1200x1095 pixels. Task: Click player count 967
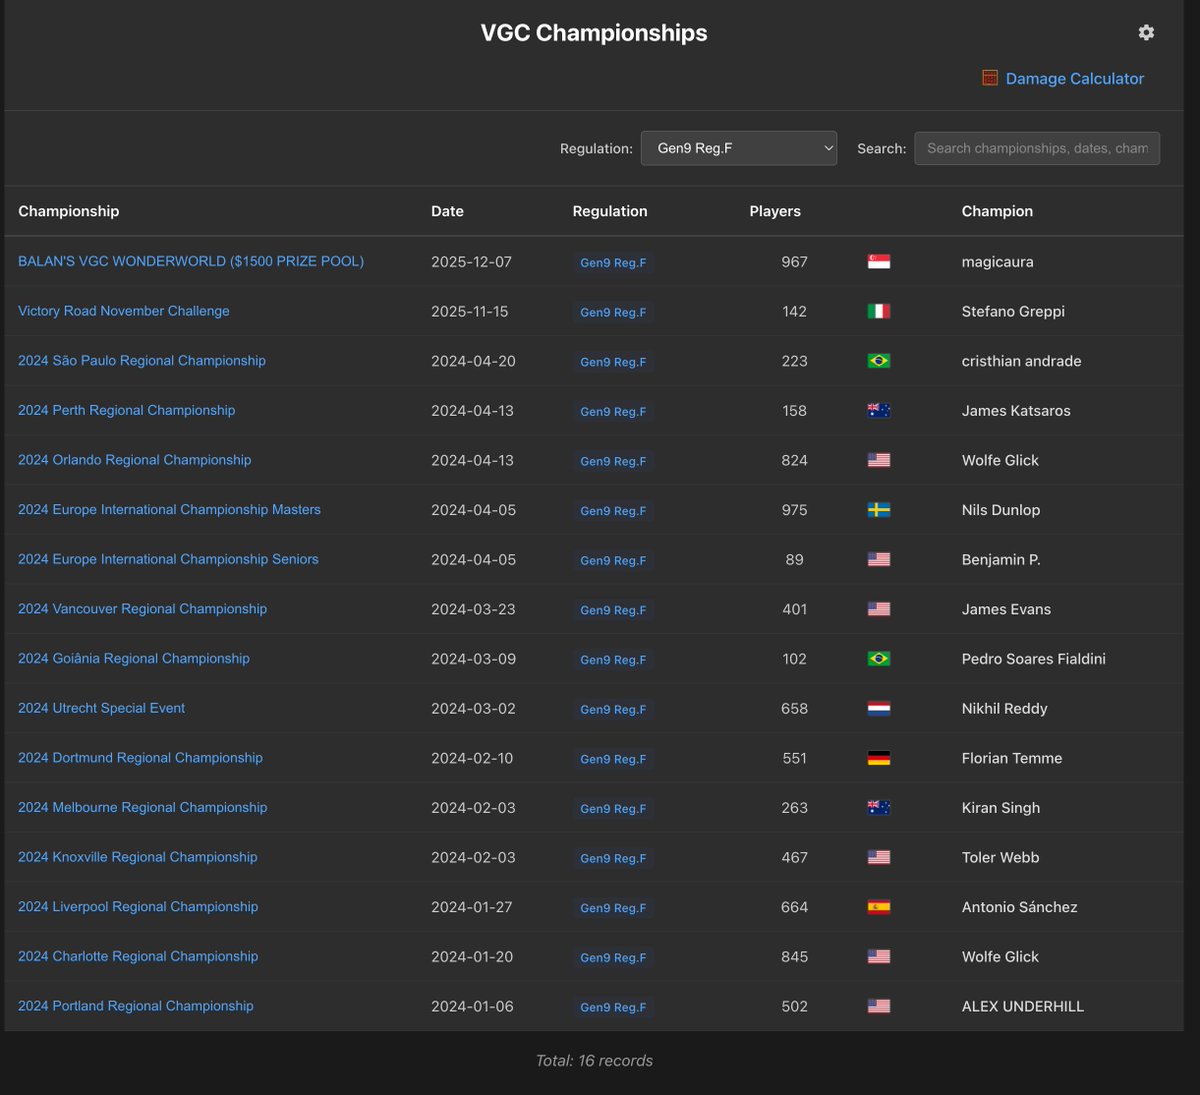coord(794,262)
